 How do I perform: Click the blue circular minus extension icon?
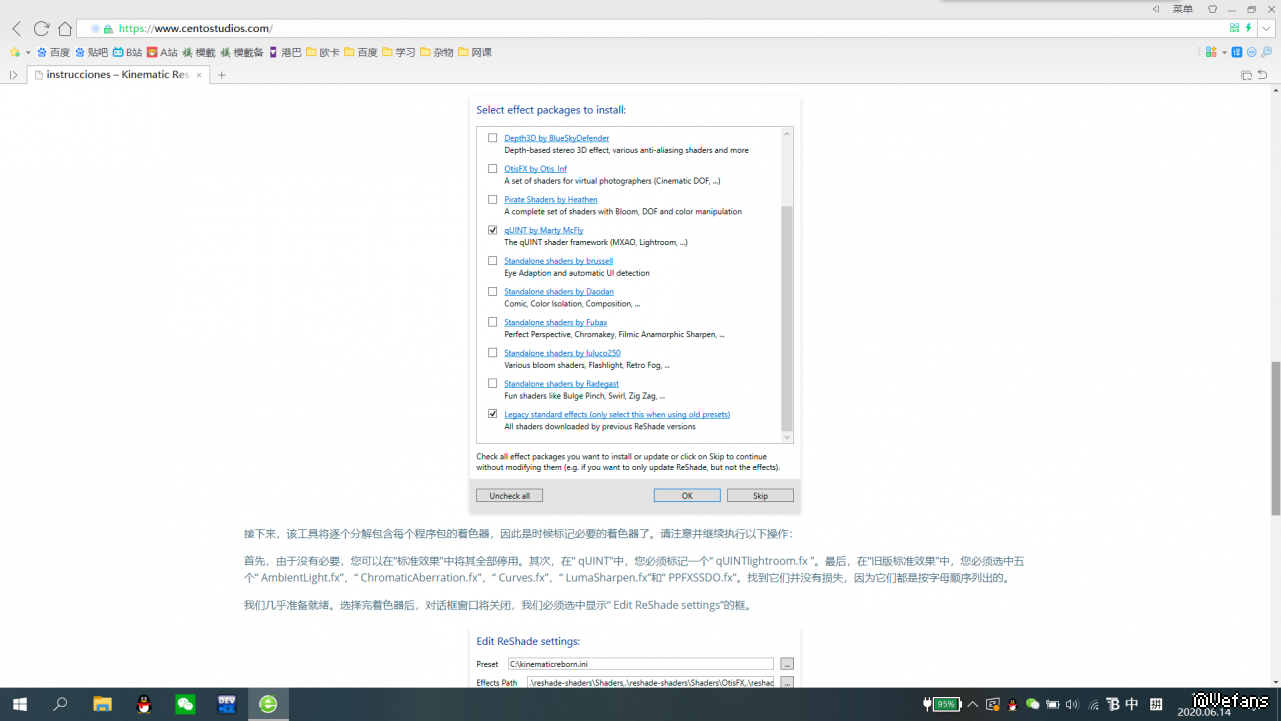click(x=1251, y=52)
